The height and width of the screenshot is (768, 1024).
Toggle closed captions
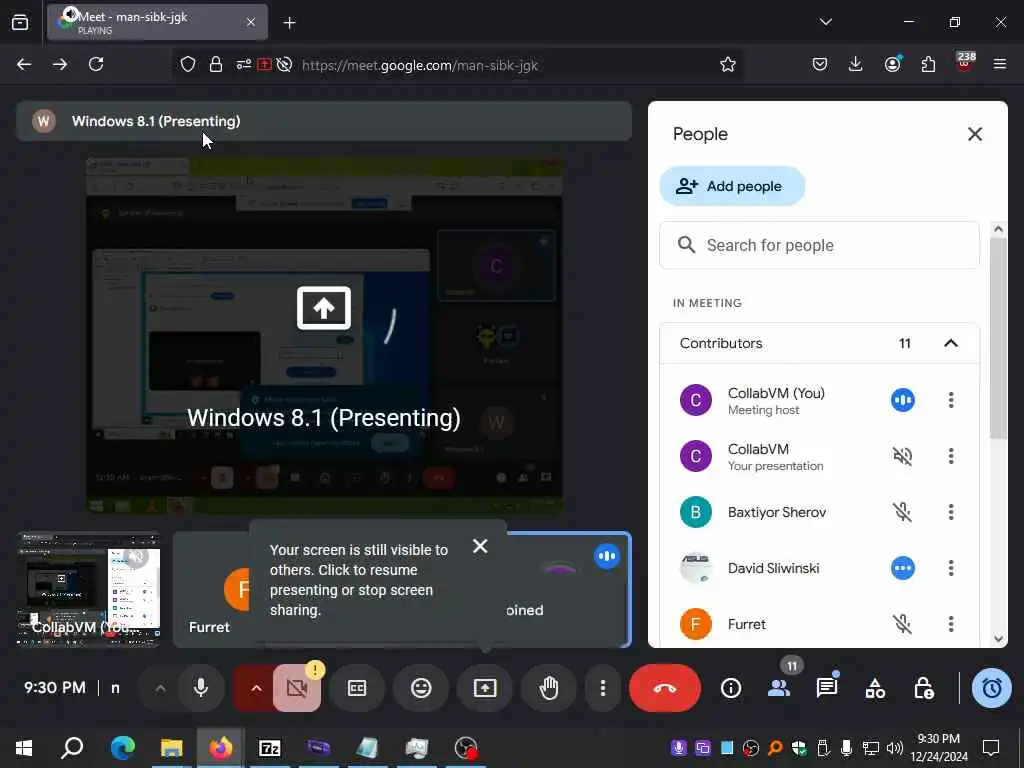pos(357,688)
